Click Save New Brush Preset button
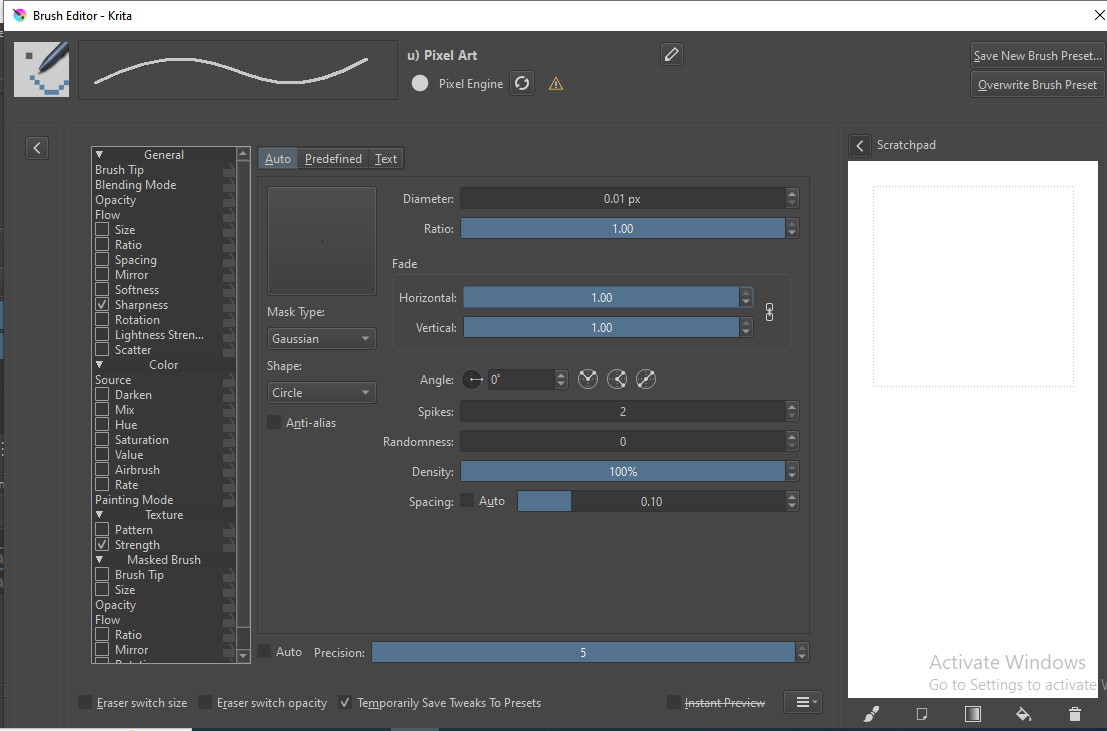This screenshot has height=731, width=1107. [x=1037, y=56]
